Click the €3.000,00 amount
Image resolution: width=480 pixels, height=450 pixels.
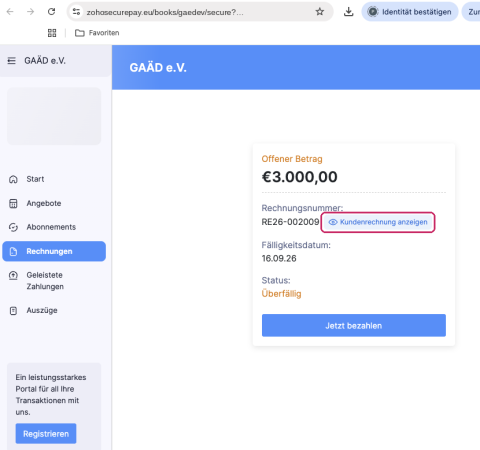coord(299,177)
